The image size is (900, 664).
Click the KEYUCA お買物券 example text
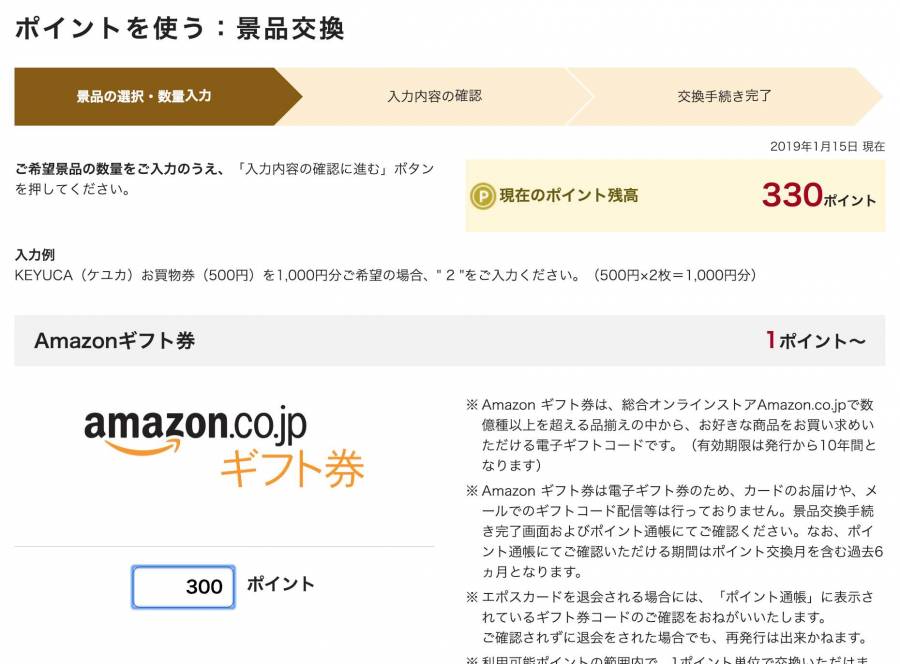tap(385, 275)
